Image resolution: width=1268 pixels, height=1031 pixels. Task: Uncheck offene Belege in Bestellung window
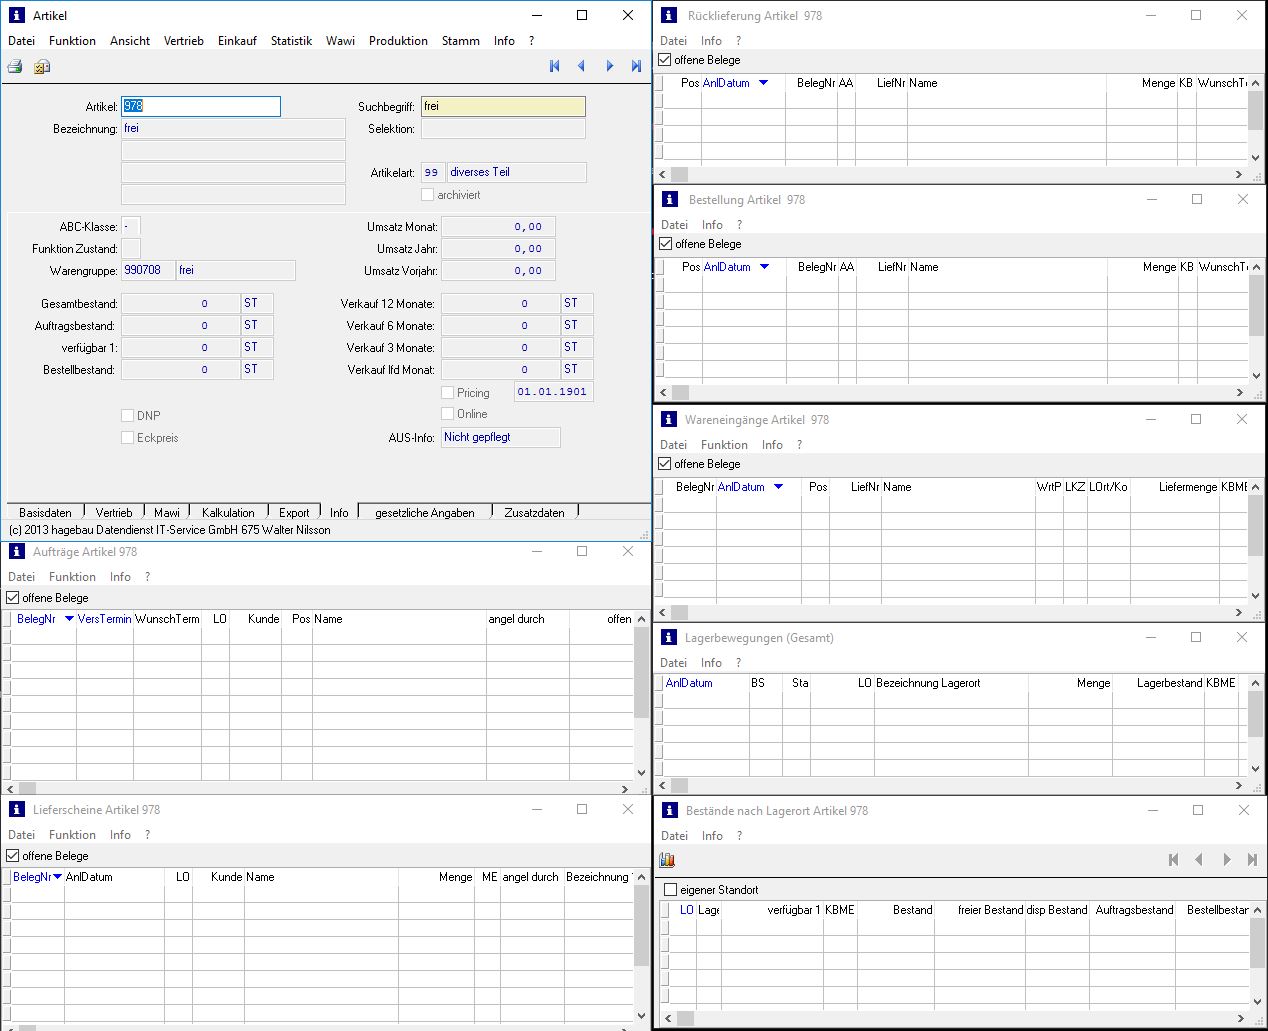point(666,244)
